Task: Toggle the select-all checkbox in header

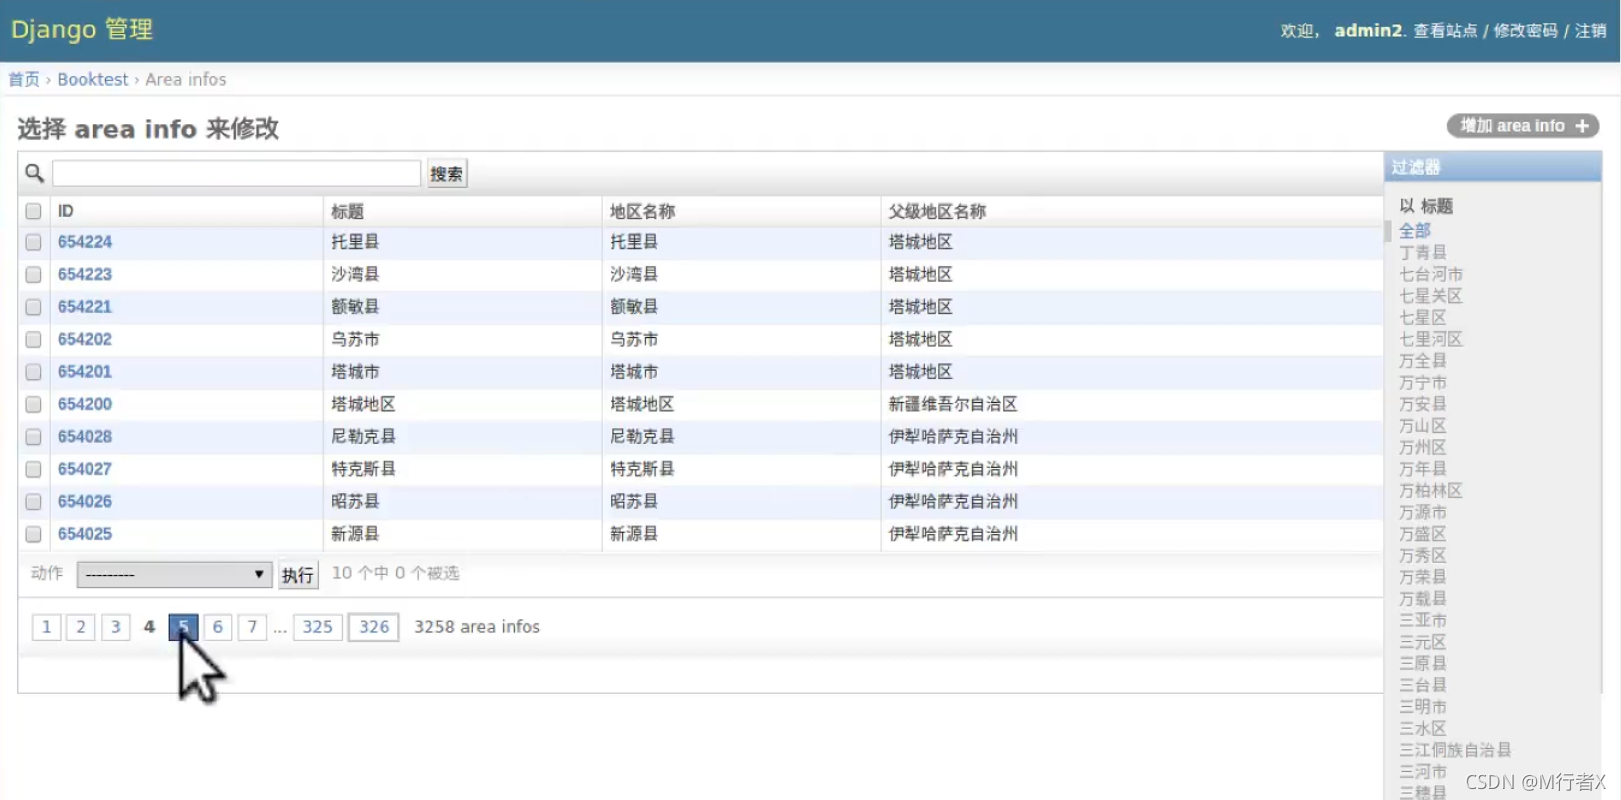Action: [33, 211]
